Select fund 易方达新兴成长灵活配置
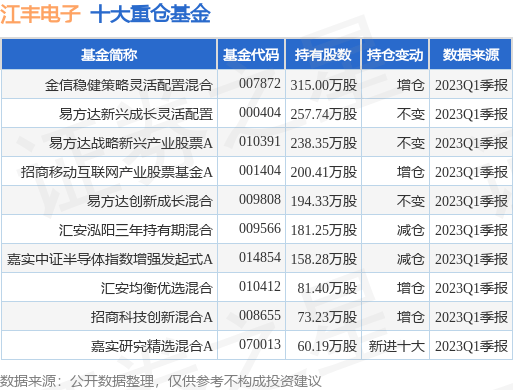513x390 pixels. tap(136, 114)
